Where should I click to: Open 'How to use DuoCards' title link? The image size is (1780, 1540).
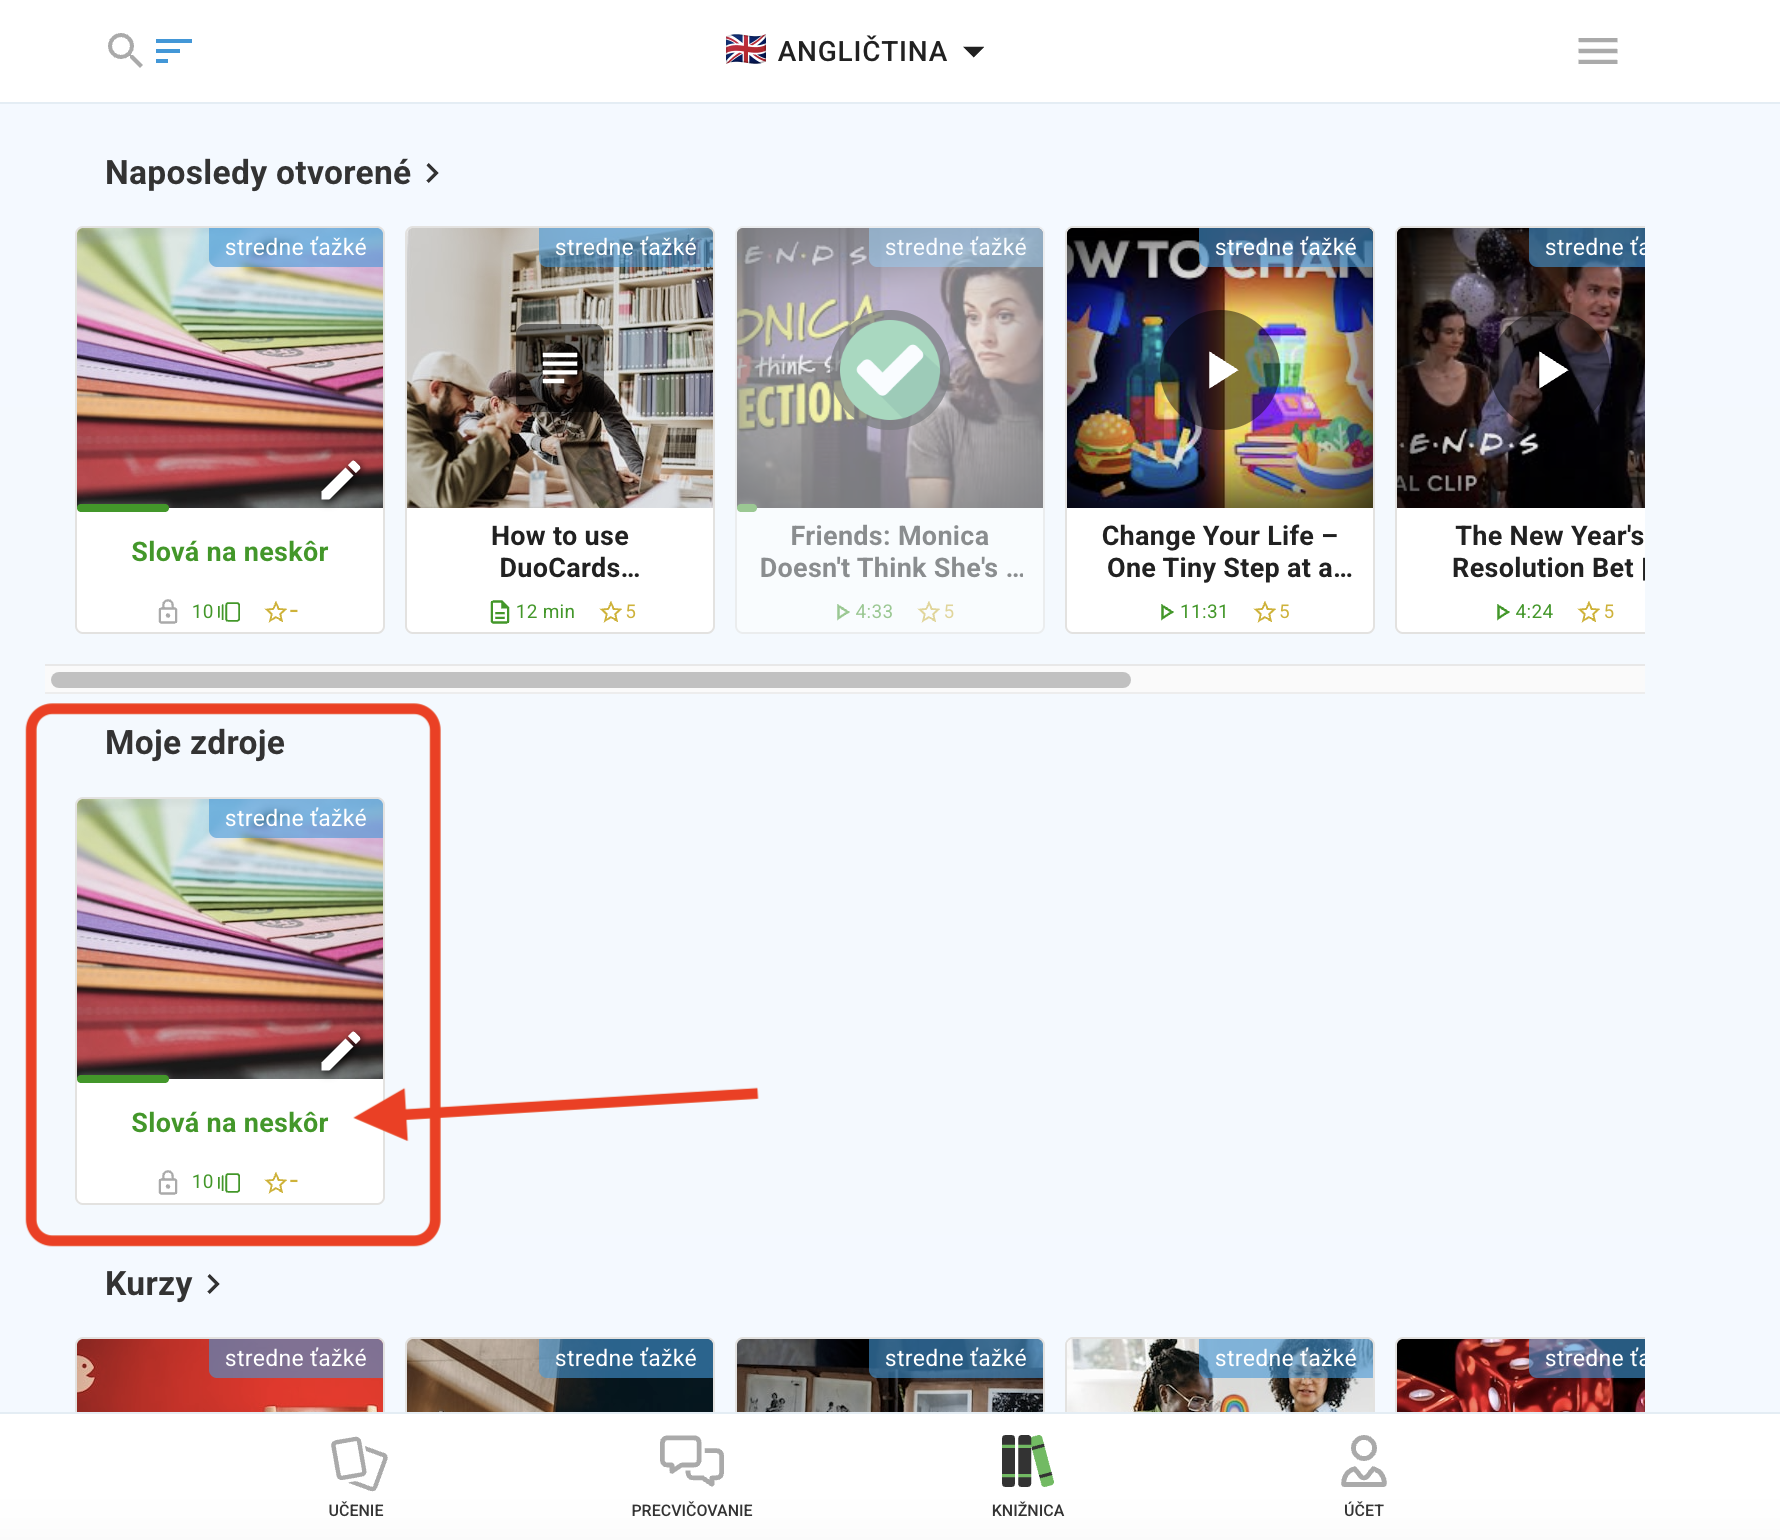tap(560, 552)
